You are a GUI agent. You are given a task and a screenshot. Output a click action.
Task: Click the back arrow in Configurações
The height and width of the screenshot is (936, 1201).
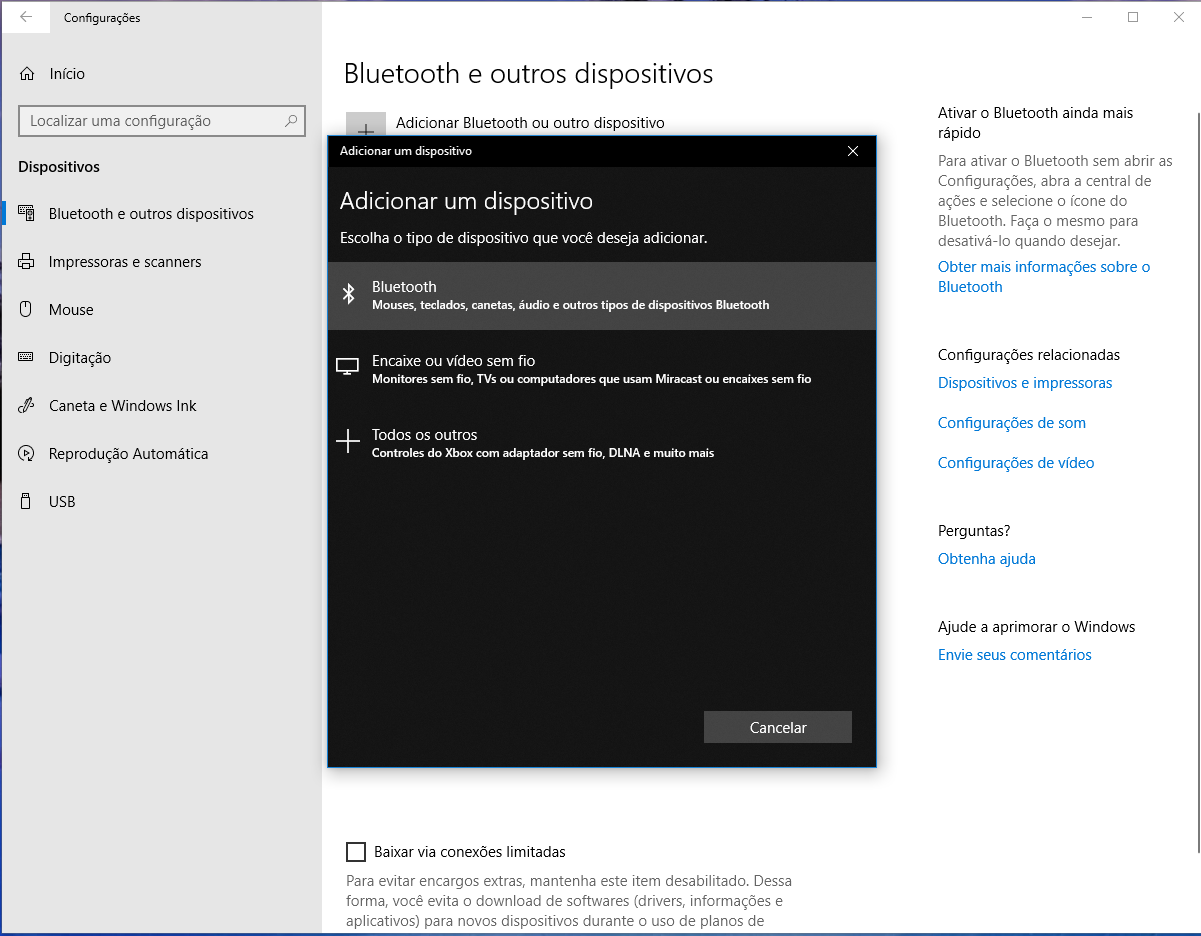coord(26,17)
